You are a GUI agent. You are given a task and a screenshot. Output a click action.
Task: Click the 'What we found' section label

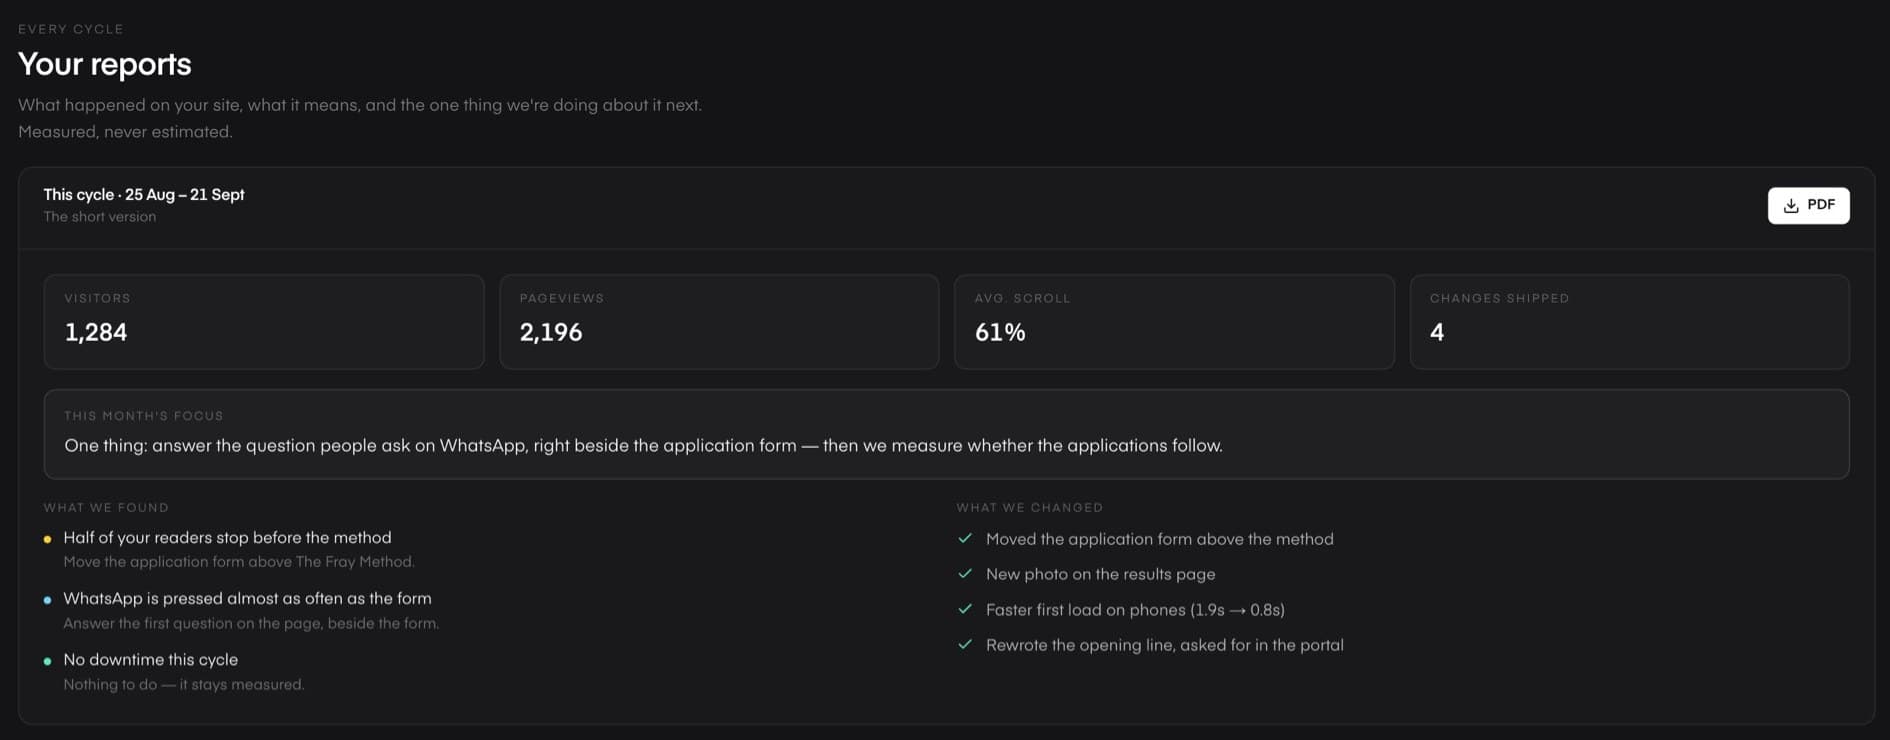[106, 508]
